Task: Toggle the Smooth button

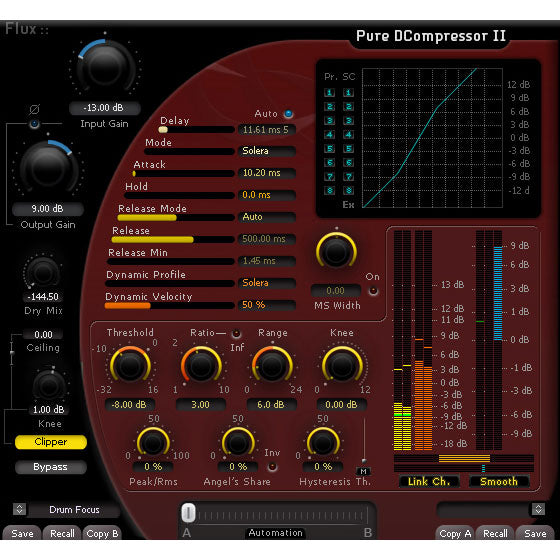Action: [499, 482]
